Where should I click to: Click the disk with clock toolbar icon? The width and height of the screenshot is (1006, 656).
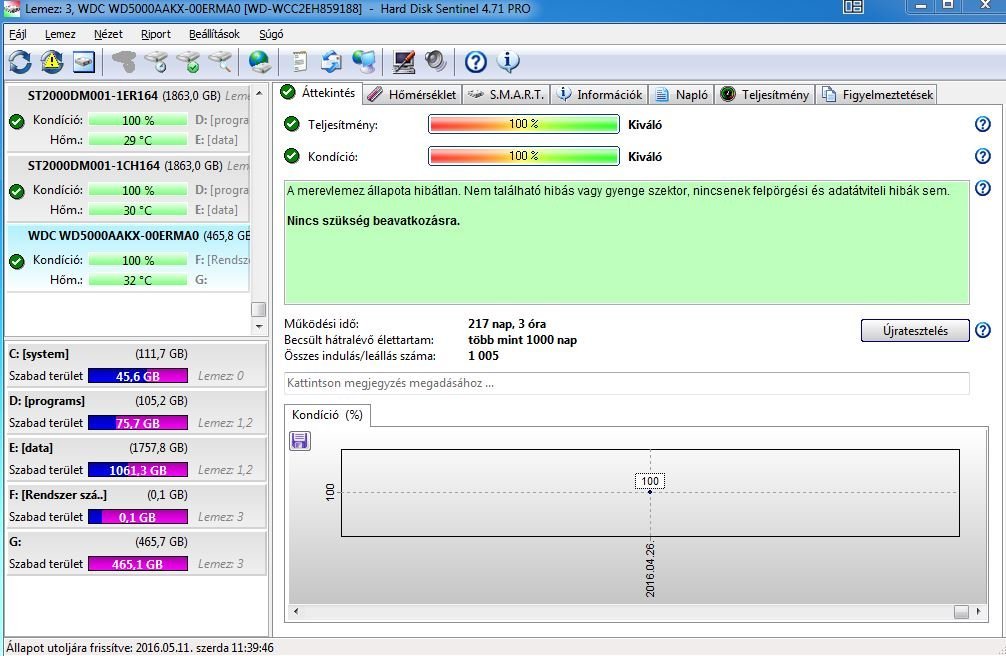tap(156, 62)
